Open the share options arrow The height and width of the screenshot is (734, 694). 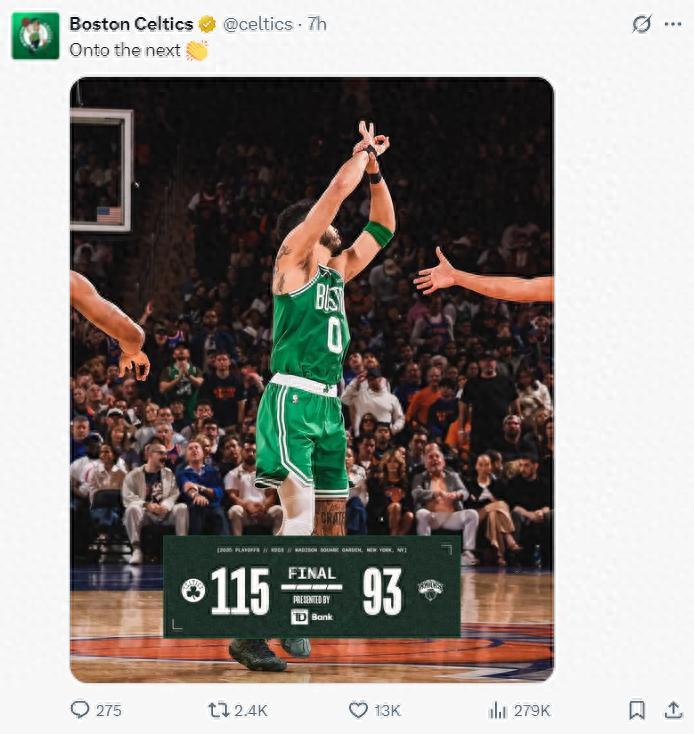[673, 709]
